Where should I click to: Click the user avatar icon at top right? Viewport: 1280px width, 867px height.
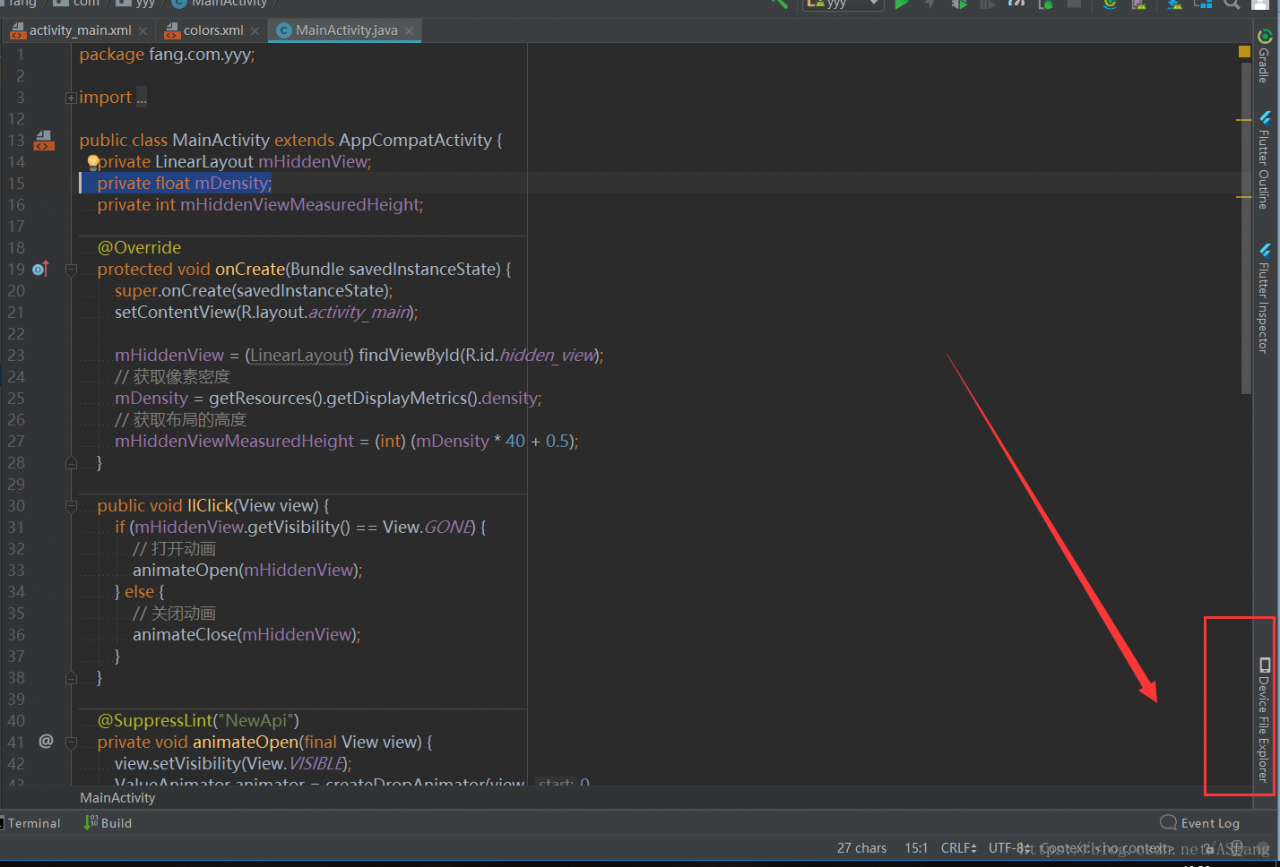click(x=1260, y=4)
